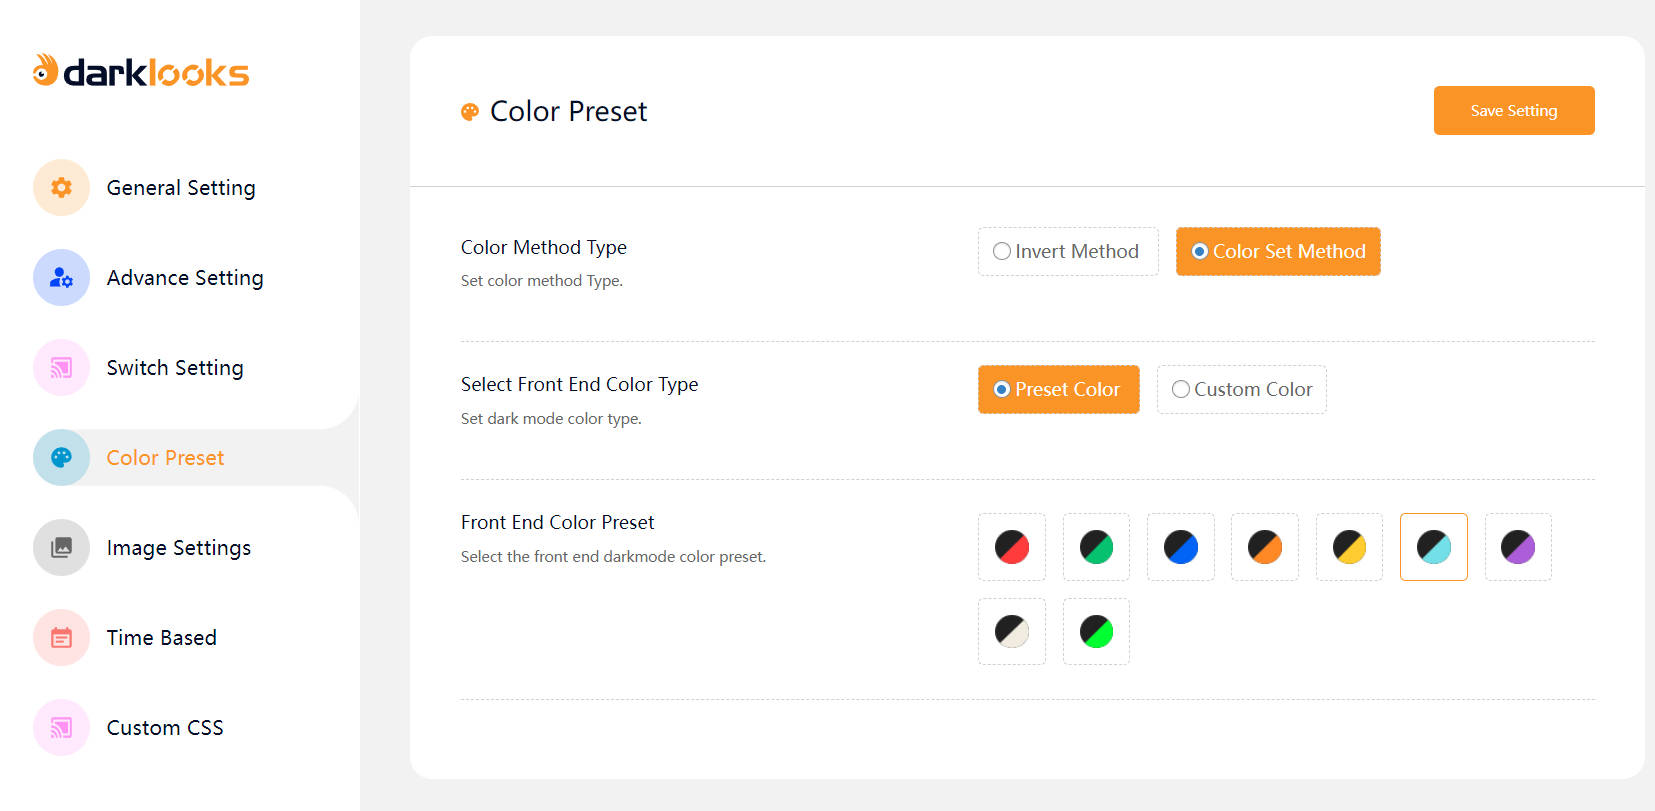Pick the black and purple color preset

pyautogui.click(x=1518, y=547)
